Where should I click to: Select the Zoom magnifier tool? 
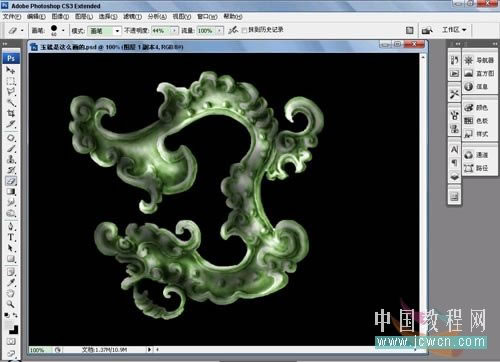(x=11, y=304)
